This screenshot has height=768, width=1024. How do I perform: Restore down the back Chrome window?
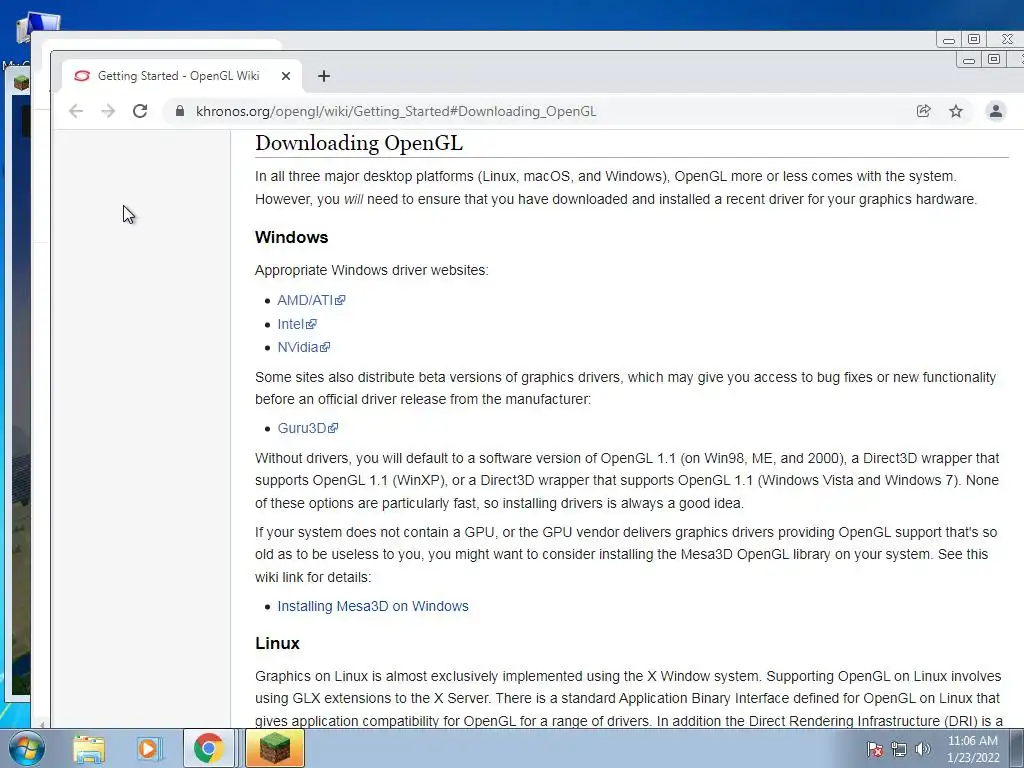click(x=973, y=39)
